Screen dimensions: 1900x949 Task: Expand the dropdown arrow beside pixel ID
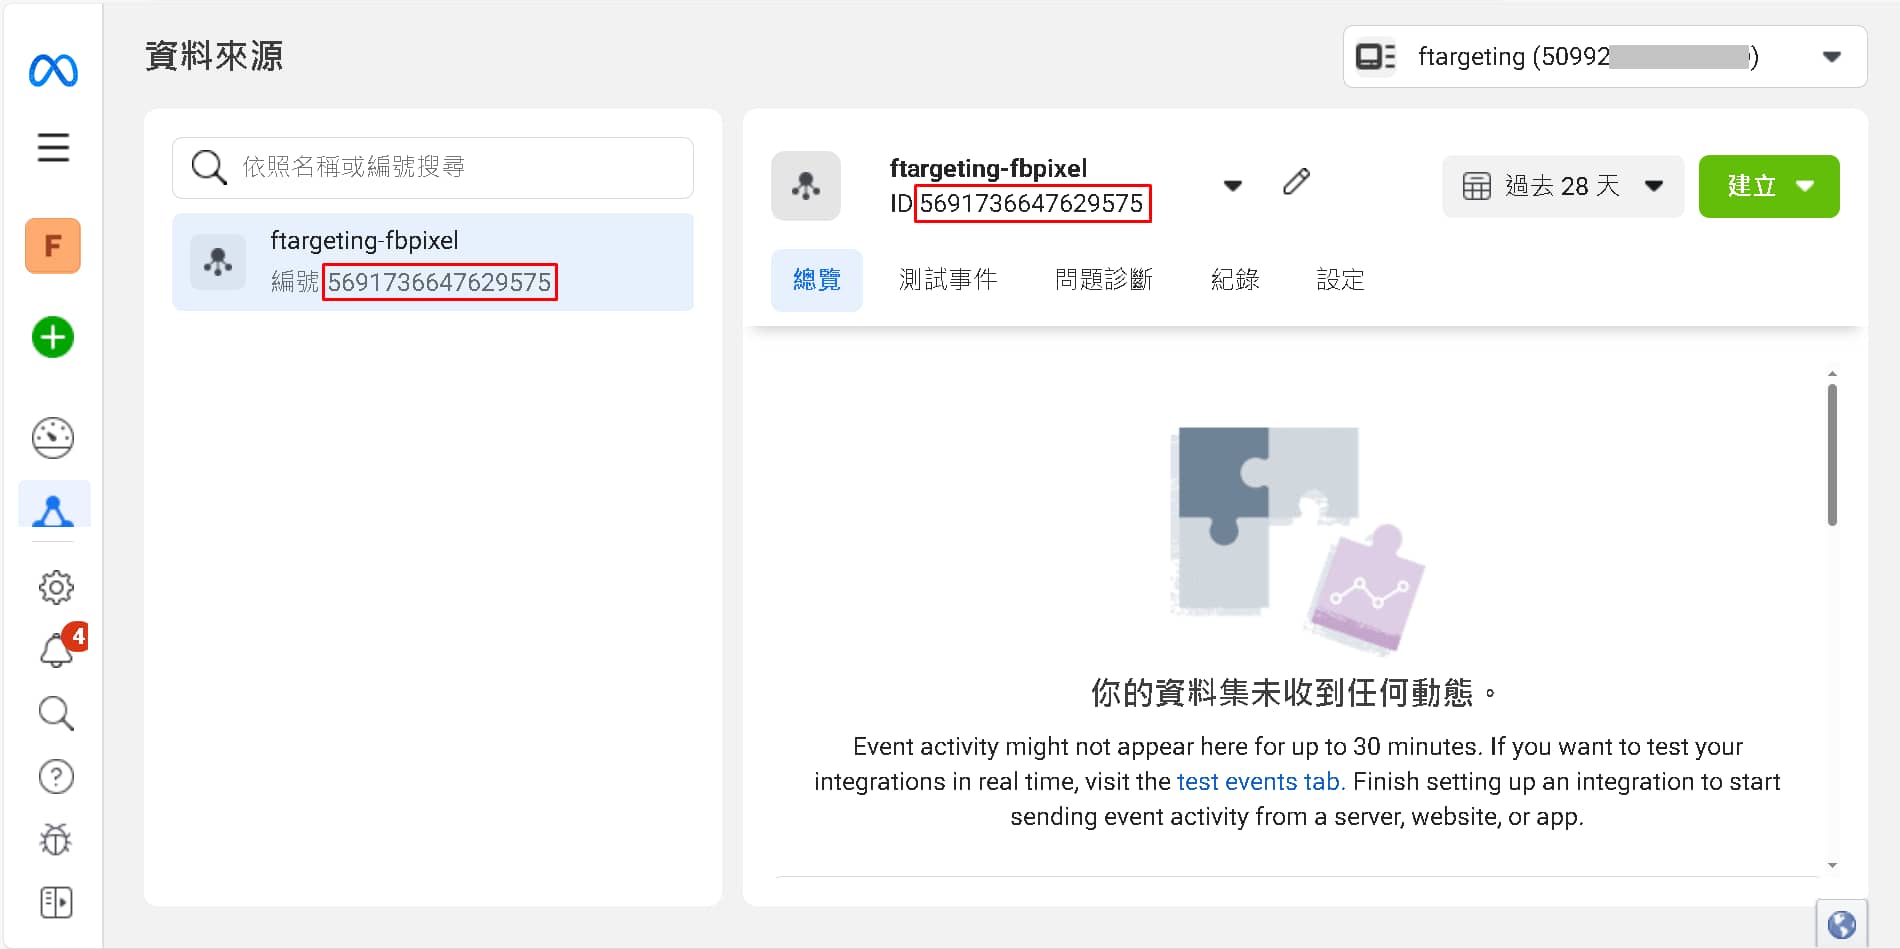(1233, 185)
